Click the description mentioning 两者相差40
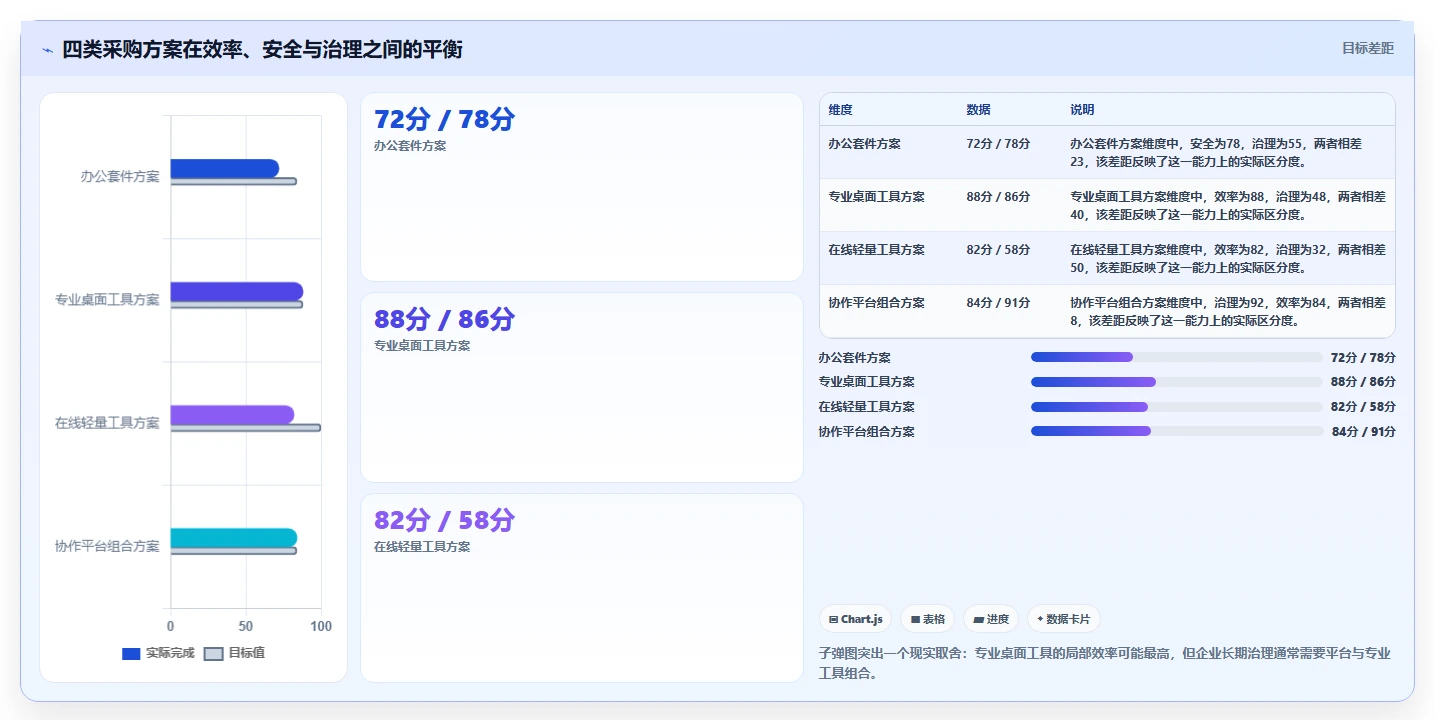The height and width of the screenshot is (720, 1435). tap(1228, 205)
